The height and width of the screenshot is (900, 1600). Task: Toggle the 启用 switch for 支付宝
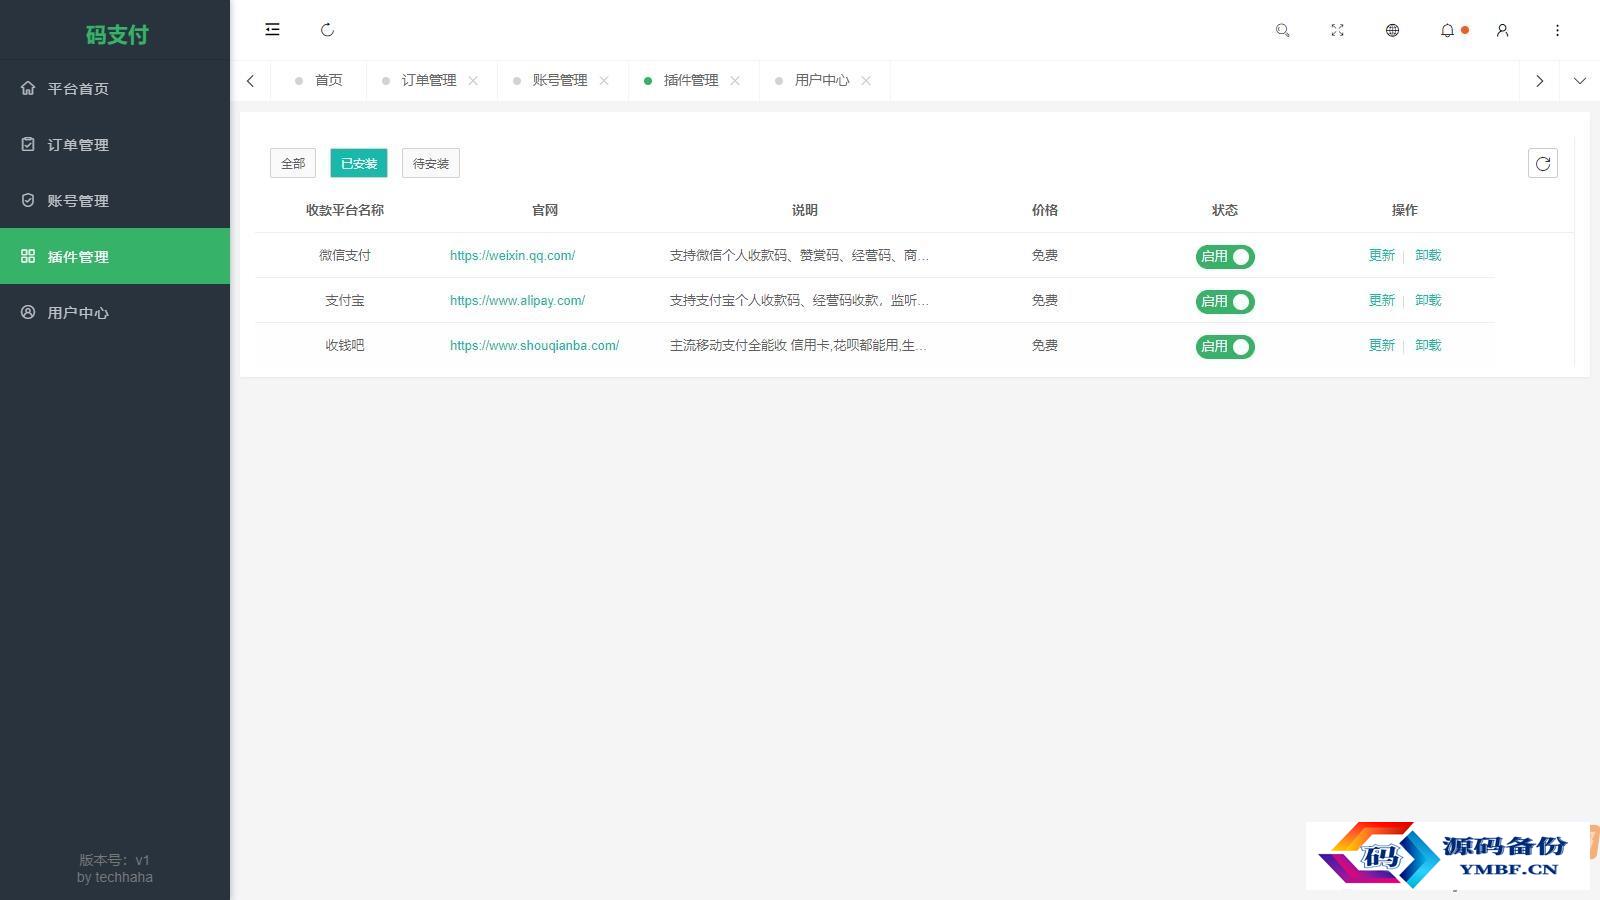point(1225,301)
